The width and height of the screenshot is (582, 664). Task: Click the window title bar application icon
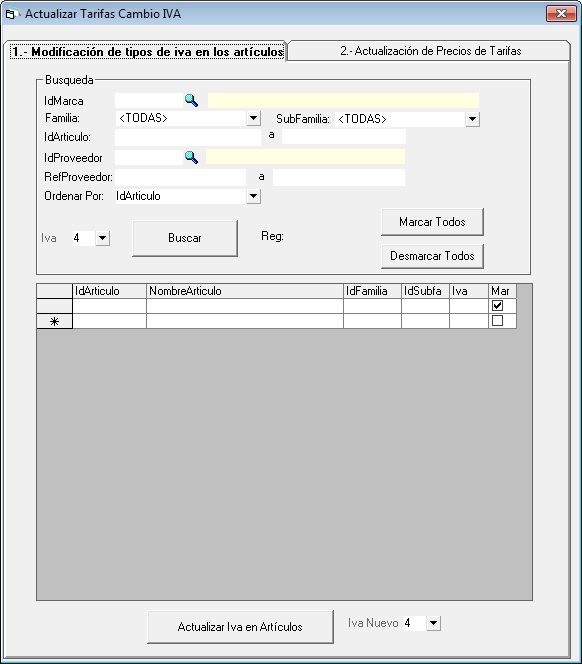[10, 14]
